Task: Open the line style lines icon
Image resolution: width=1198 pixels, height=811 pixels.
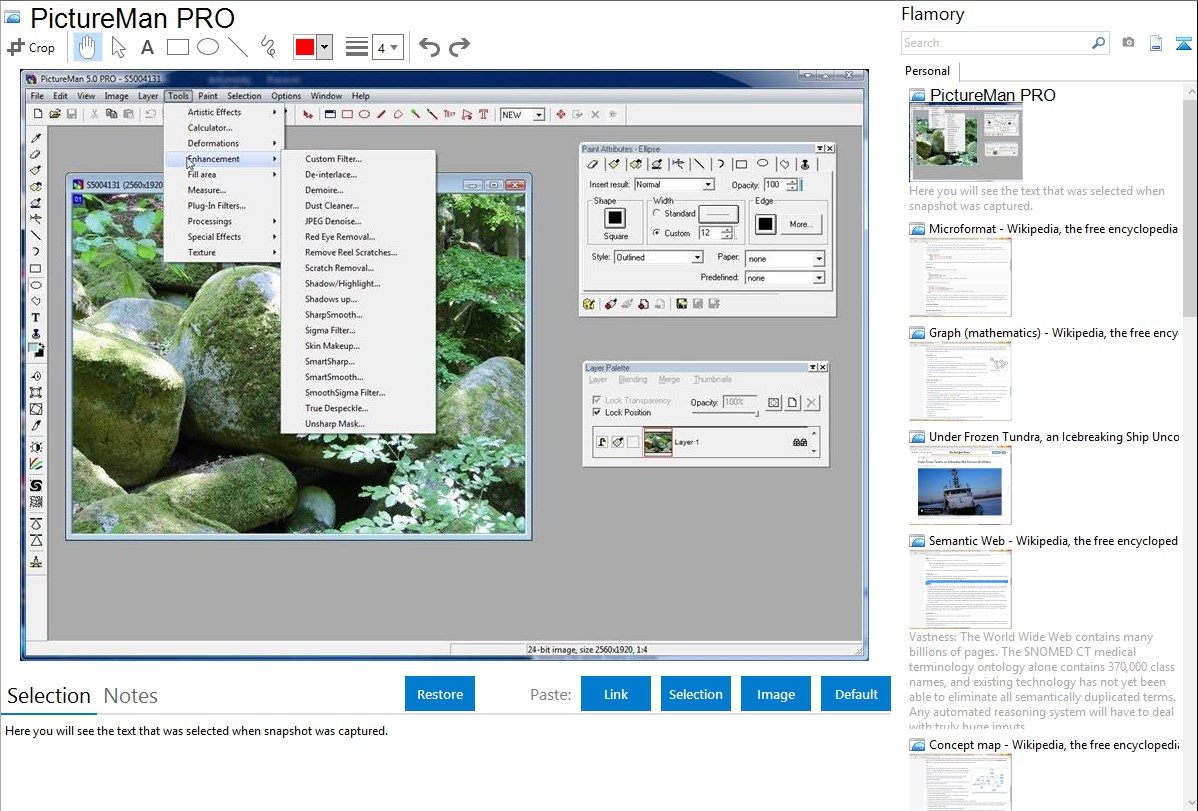Action: 356,47
